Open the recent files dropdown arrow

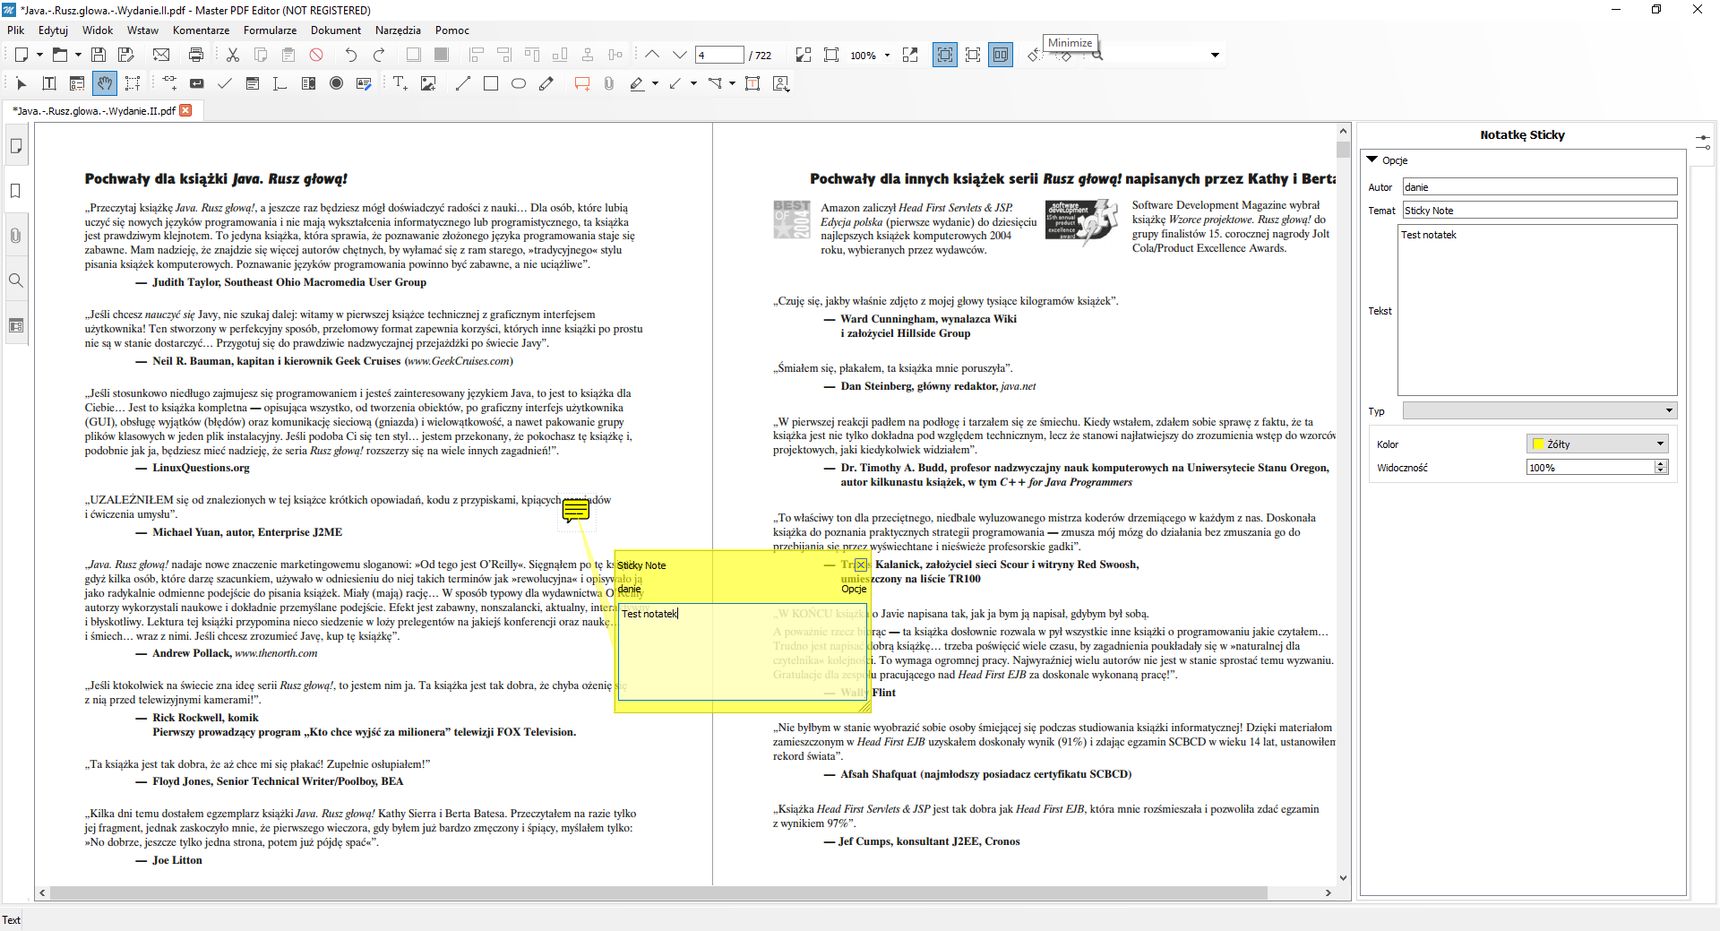[78, 55]
